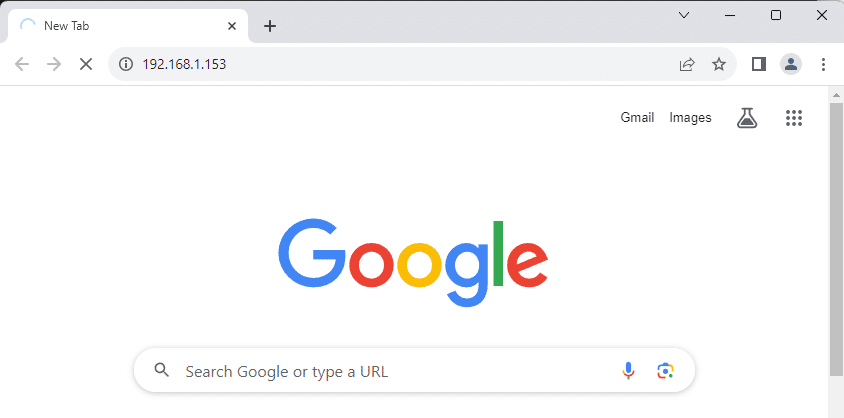Open a new tab with the plus button
844x418 pixels.
(x=269, y=26)
